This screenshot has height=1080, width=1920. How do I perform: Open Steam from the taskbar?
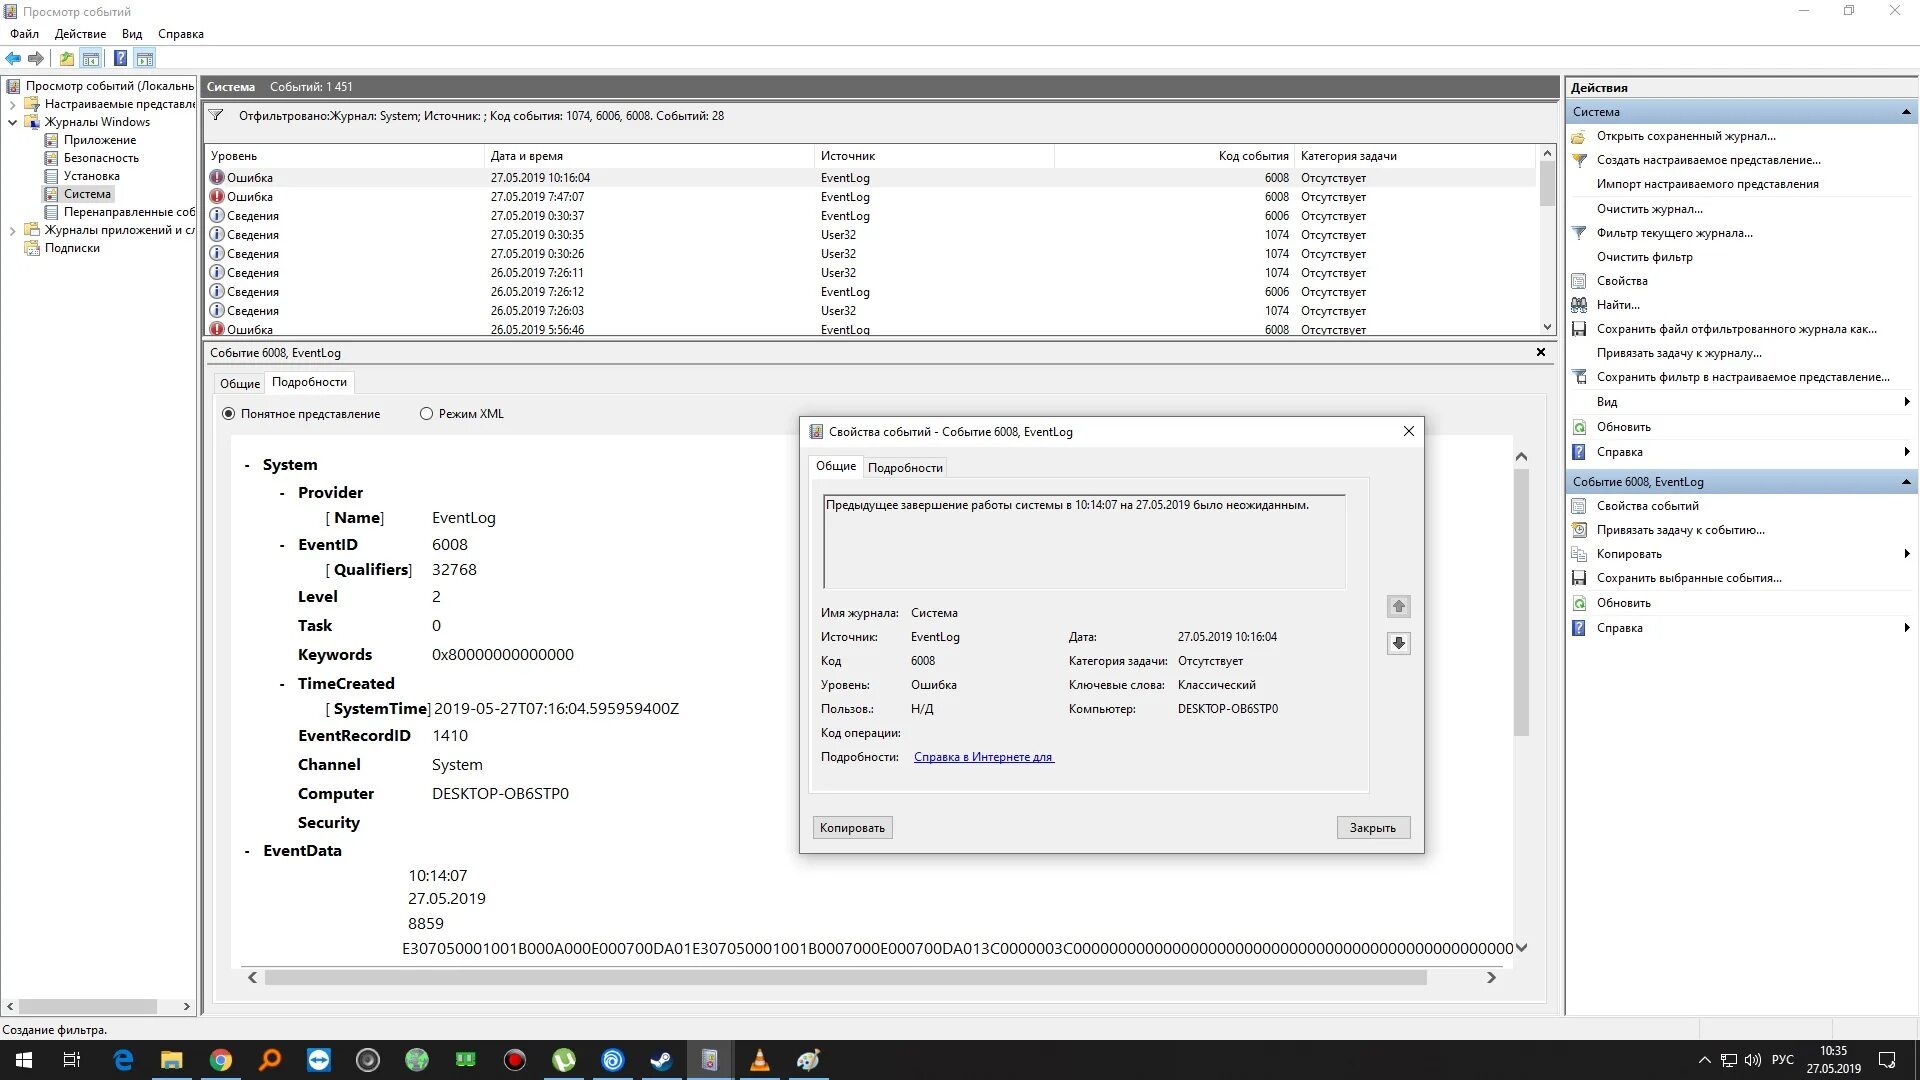pos(661,1060)
